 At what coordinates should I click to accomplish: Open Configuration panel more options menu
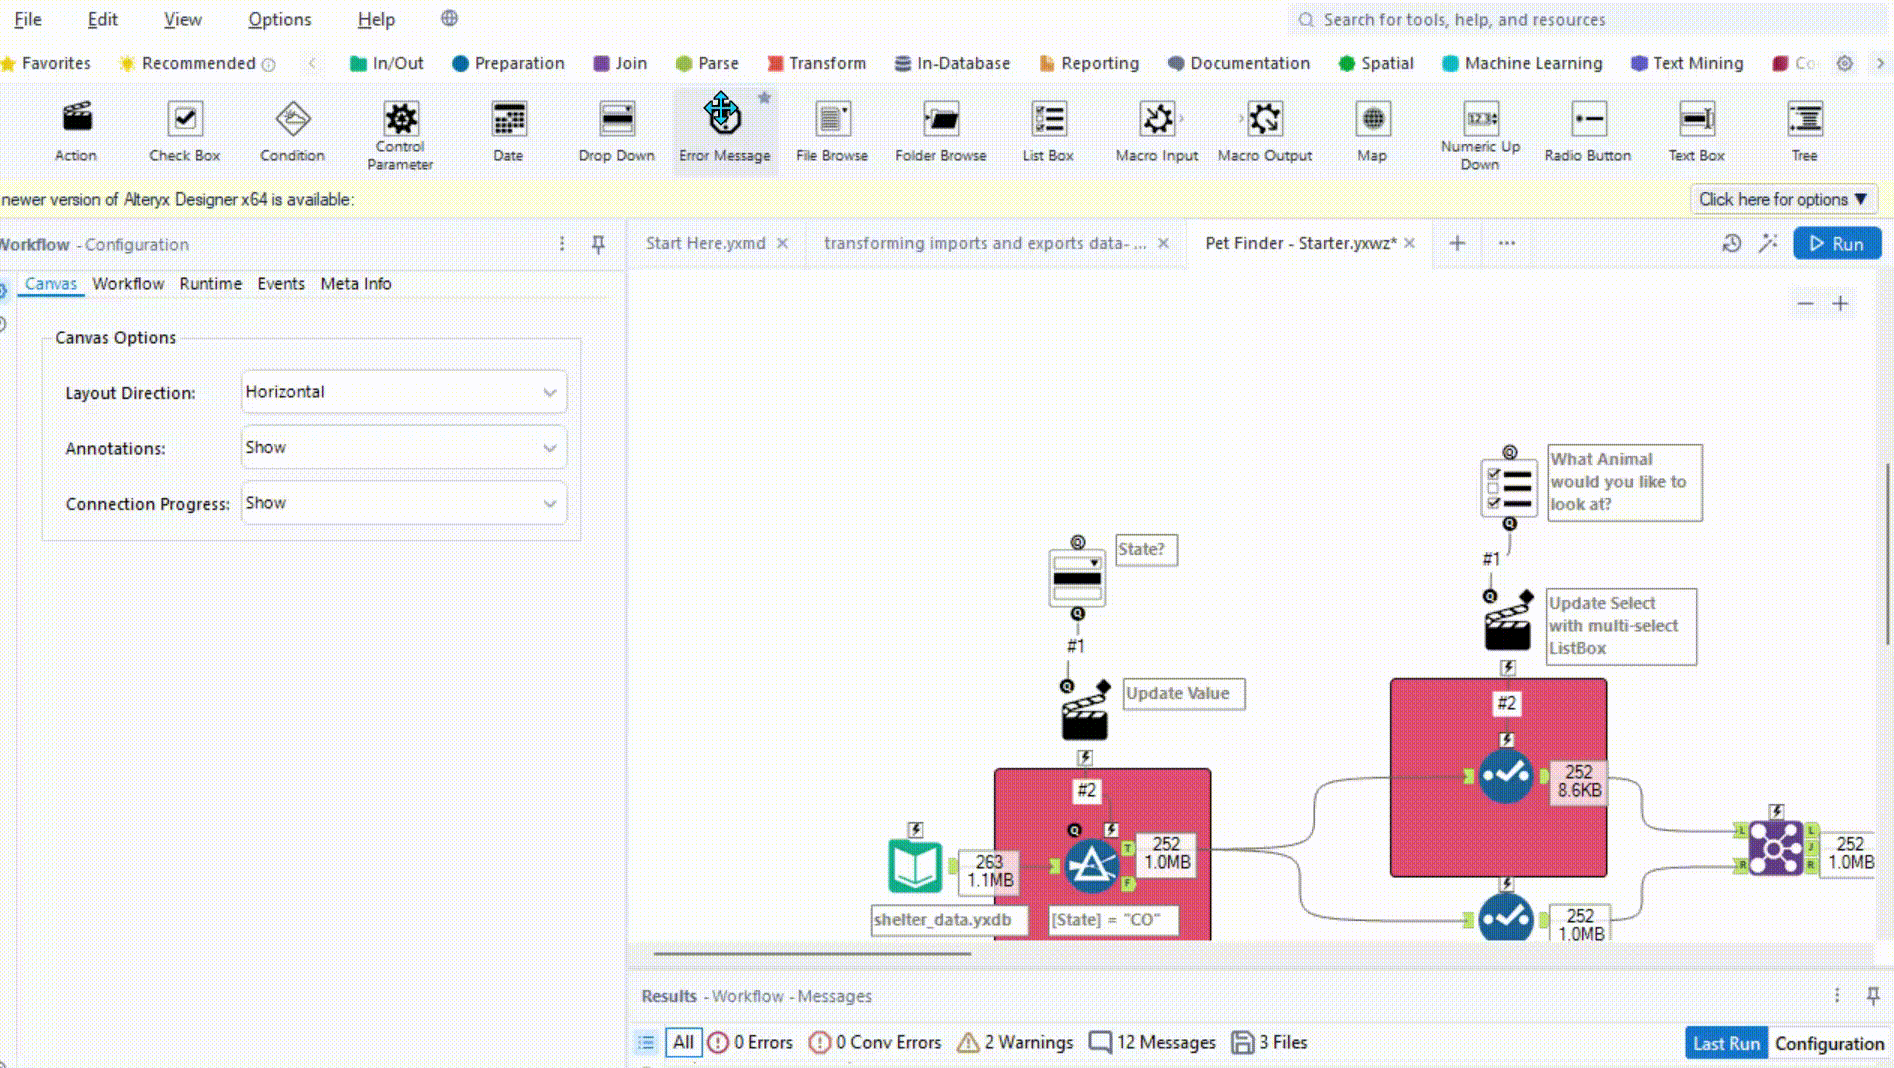(x=562, y=244)
